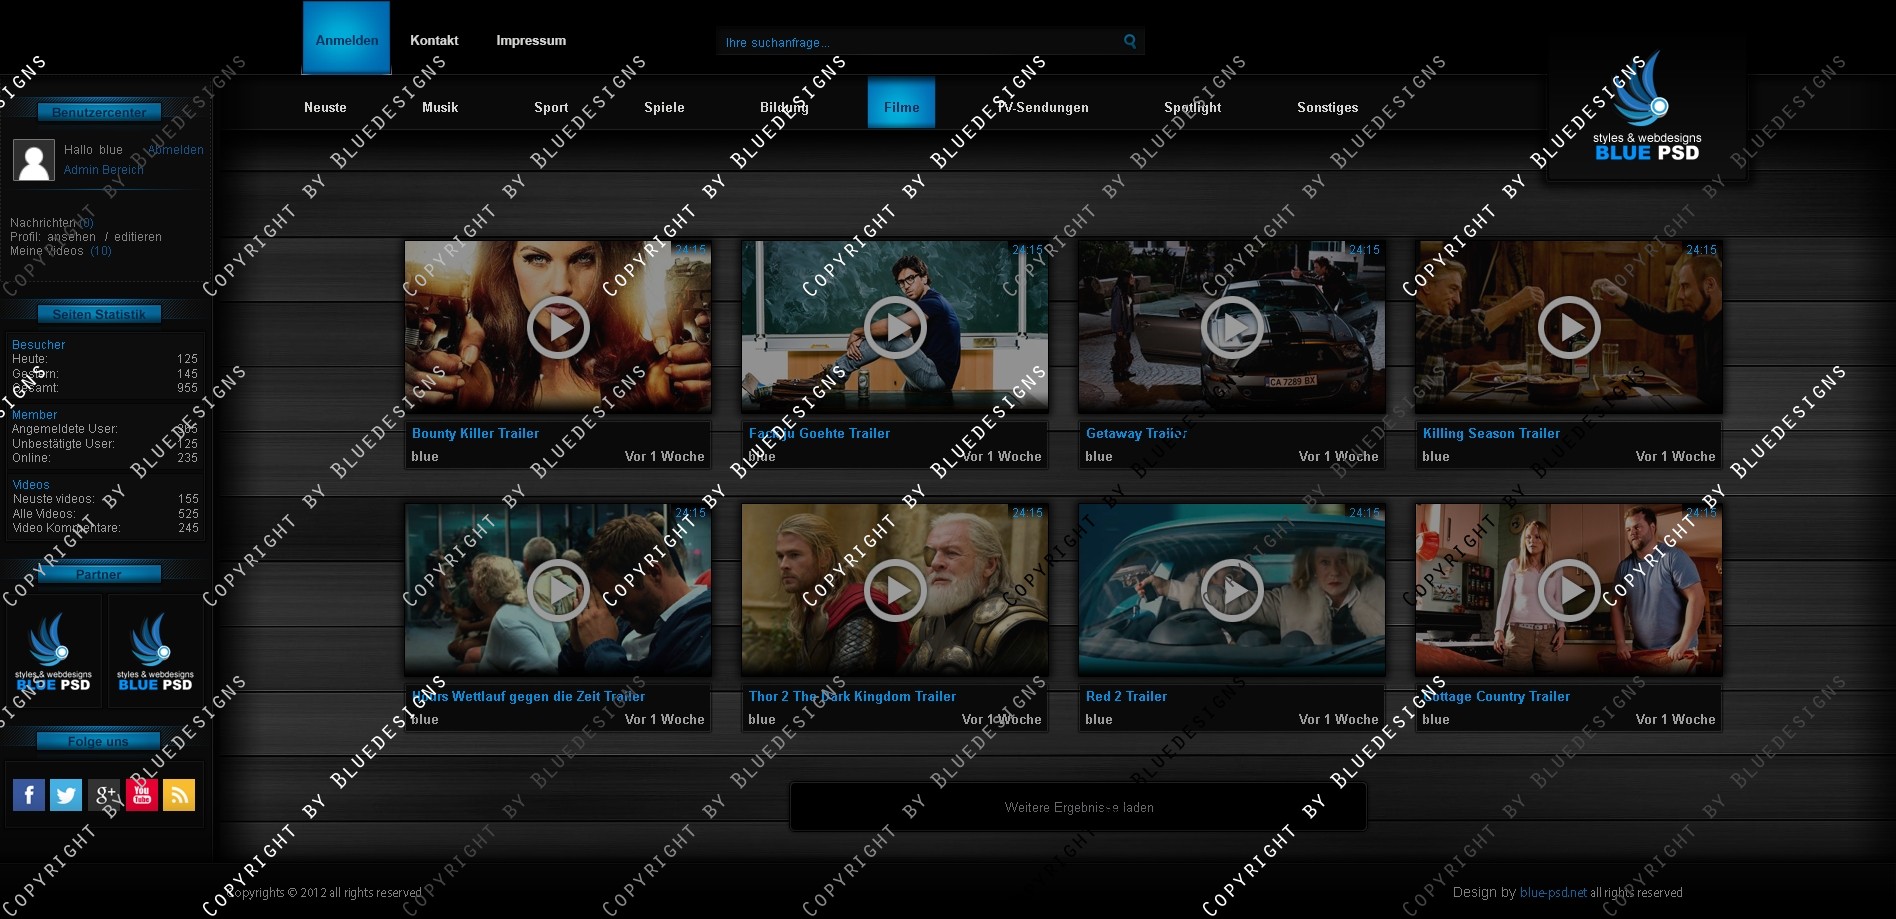Screen dimensions: 1896x919
Task: Select the Spotlight category
Action: (x=1192, y=107)
